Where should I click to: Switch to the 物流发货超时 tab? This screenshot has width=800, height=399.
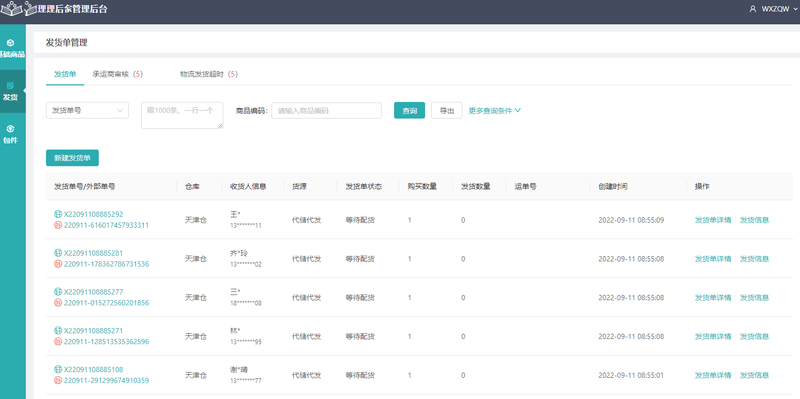pyautogui.click(x=209, y=74)
